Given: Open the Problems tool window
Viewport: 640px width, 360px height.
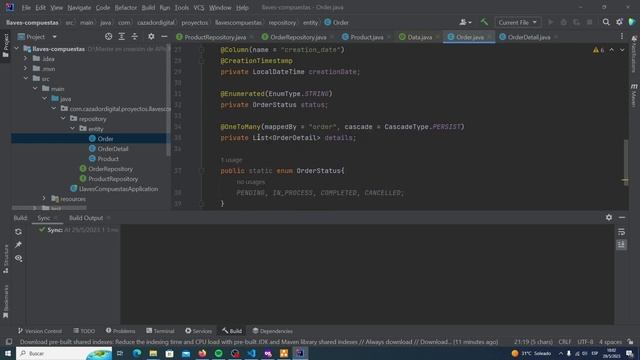Looking at the screenshot, I should coord(120,331).
